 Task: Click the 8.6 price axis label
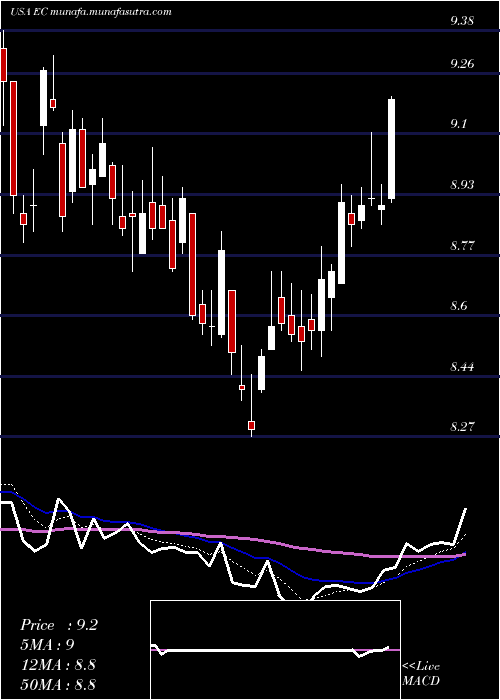pyautogui.click(x=459, y=306)
